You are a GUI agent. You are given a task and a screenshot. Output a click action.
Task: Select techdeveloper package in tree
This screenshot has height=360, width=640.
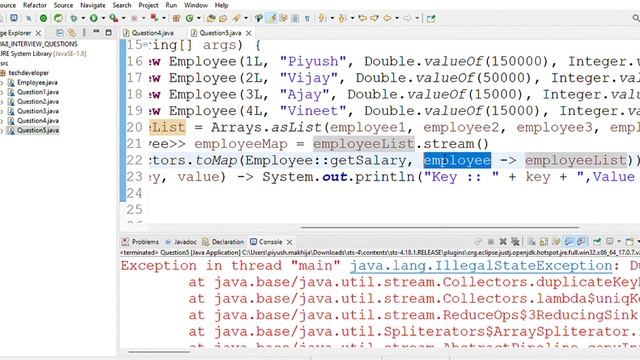point(29,73)
